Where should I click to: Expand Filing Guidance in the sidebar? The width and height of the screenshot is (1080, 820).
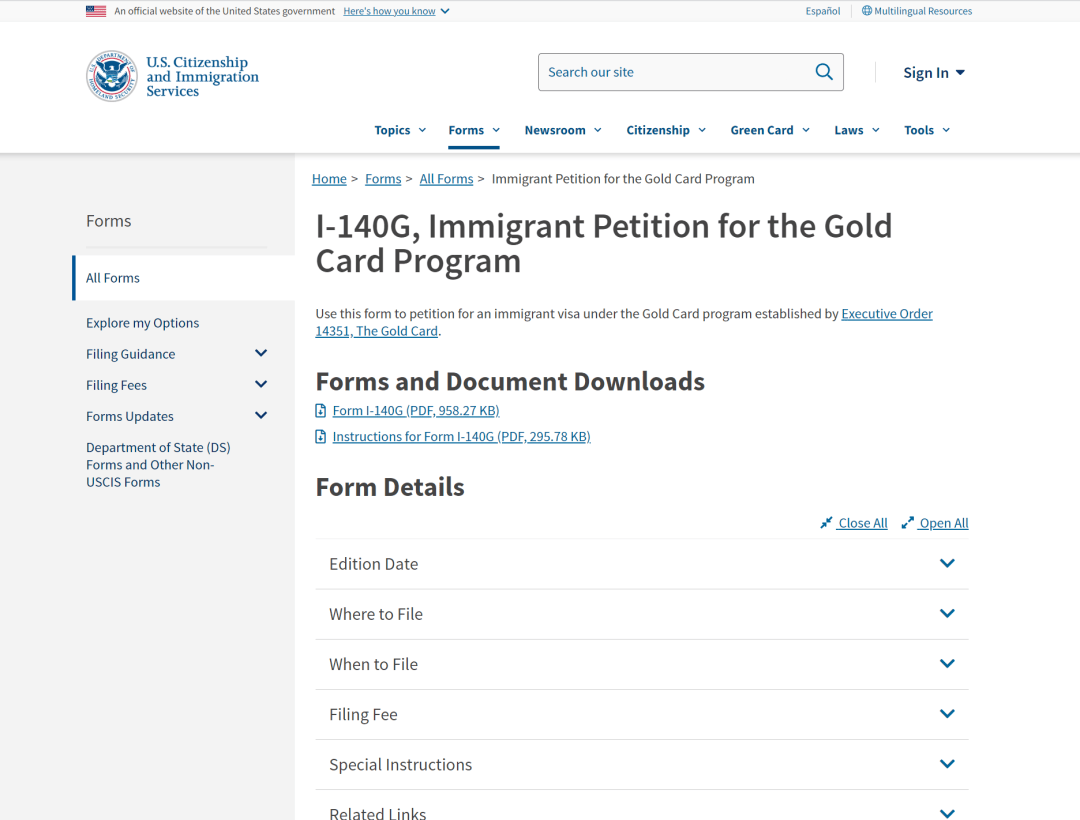(x=261, y=354)
